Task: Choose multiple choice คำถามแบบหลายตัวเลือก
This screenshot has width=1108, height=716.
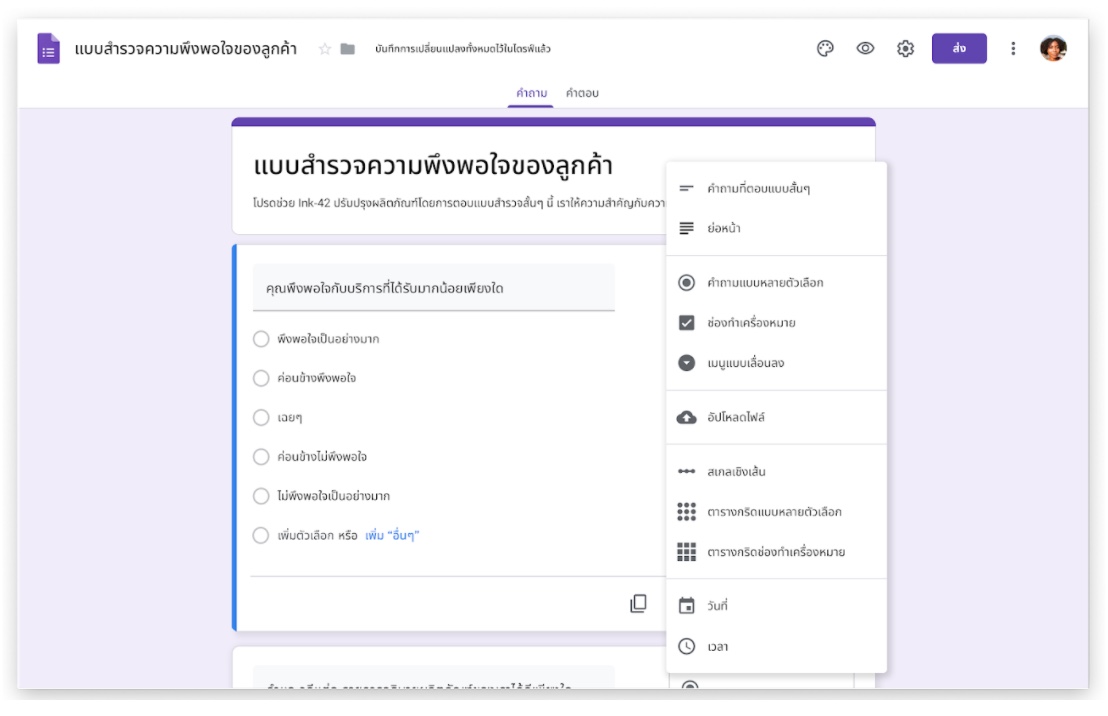Action: (x=776, y=283)
